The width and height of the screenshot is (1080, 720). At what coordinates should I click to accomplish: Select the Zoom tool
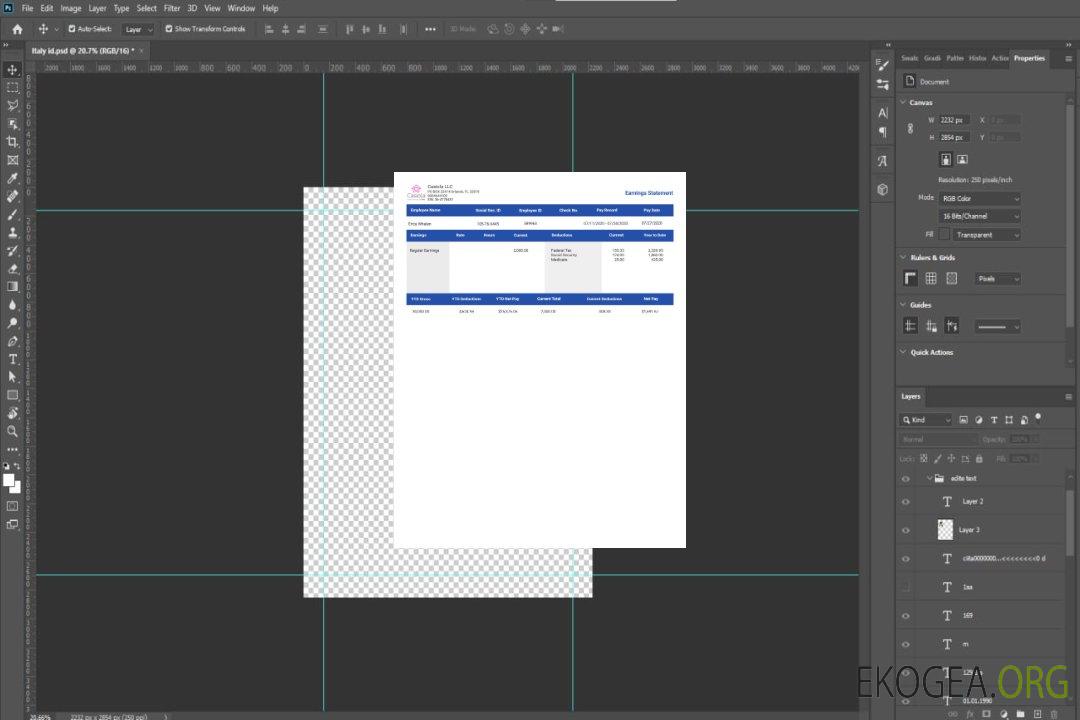coord(12,431)
